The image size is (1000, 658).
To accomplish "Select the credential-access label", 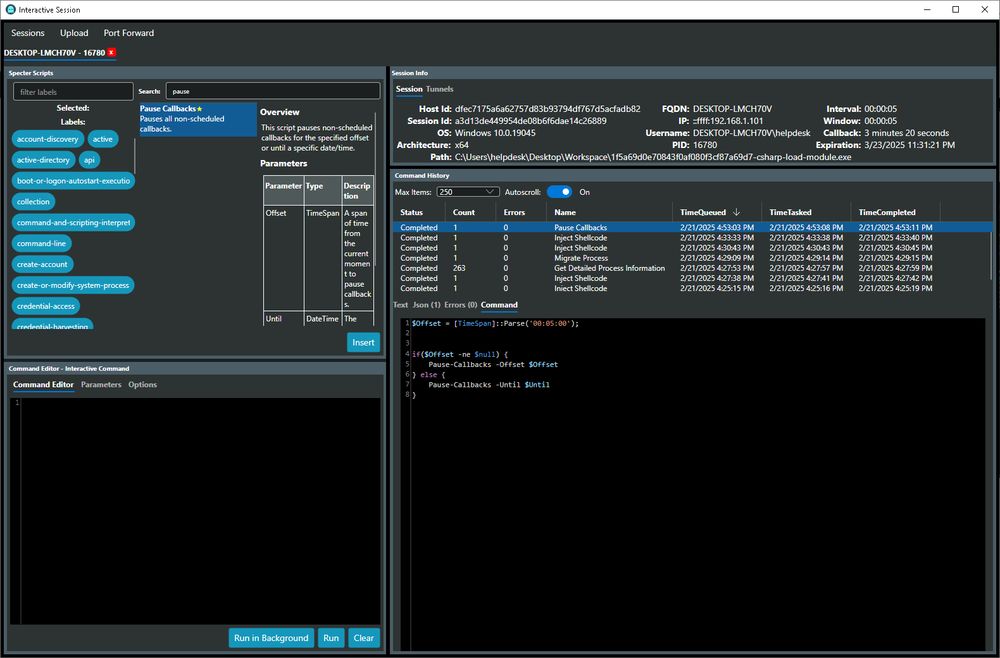I will tap(46, 306).
